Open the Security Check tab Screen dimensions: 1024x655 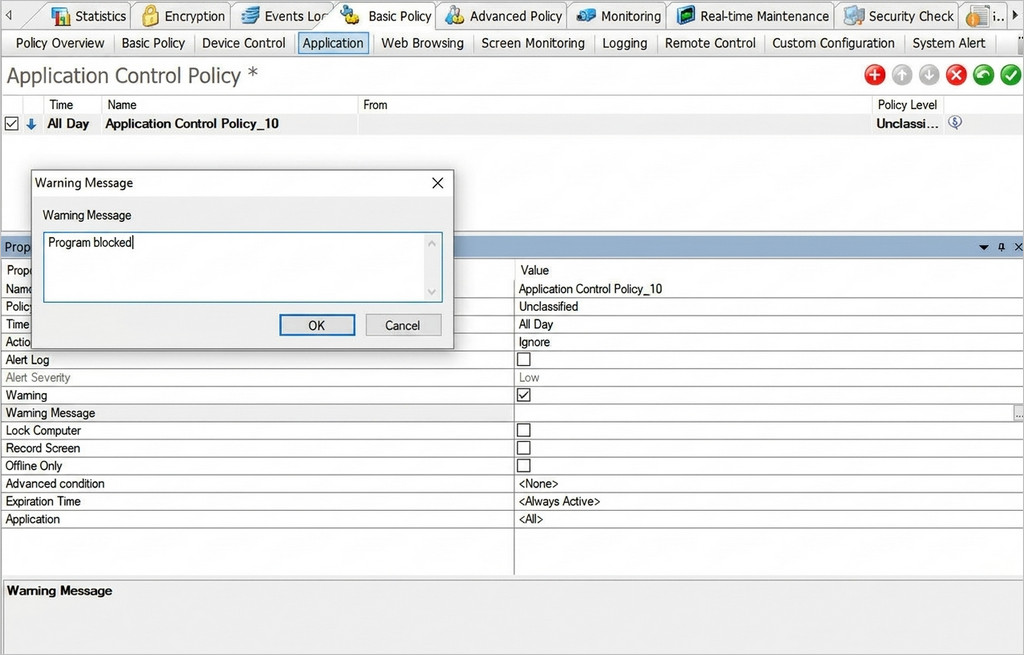(x=899, y=16)
